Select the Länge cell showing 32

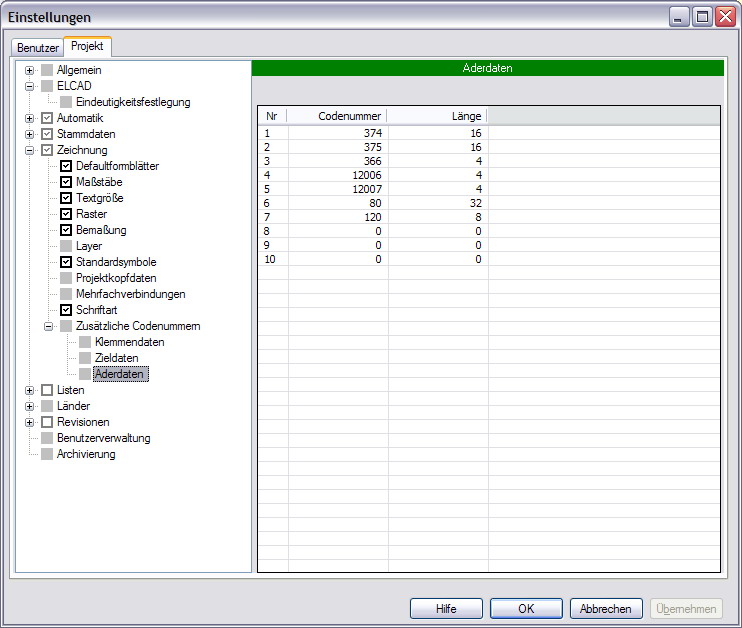(438, 203)
